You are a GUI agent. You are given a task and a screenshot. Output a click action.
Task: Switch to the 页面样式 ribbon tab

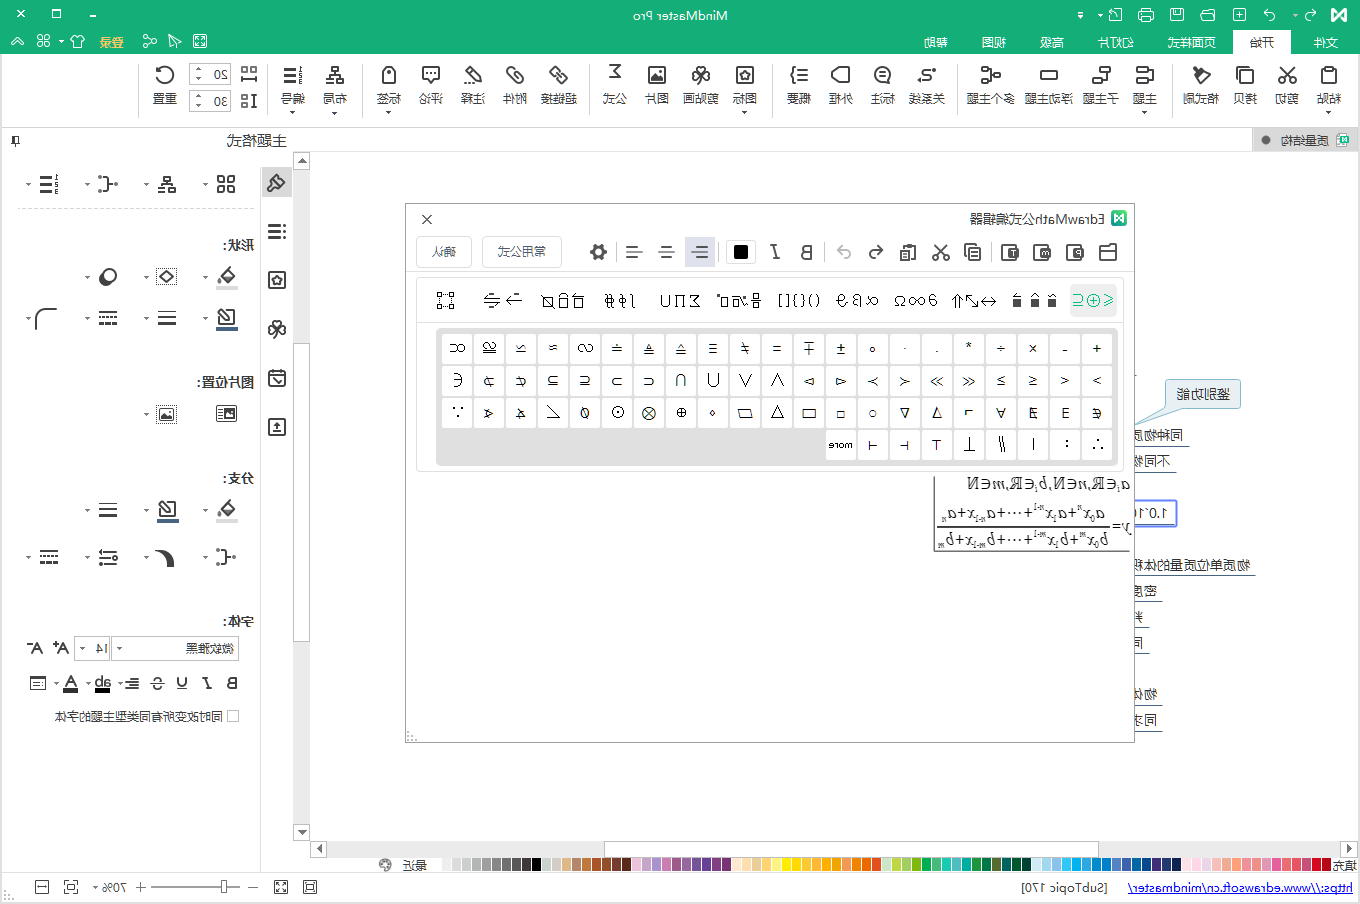point(1192,42)
